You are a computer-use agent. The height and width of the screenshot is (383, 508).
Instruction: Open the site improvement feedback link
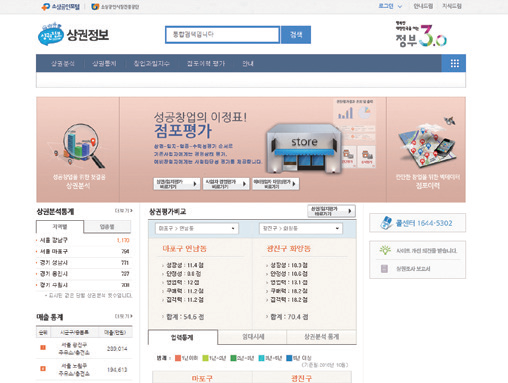(427, 250)
